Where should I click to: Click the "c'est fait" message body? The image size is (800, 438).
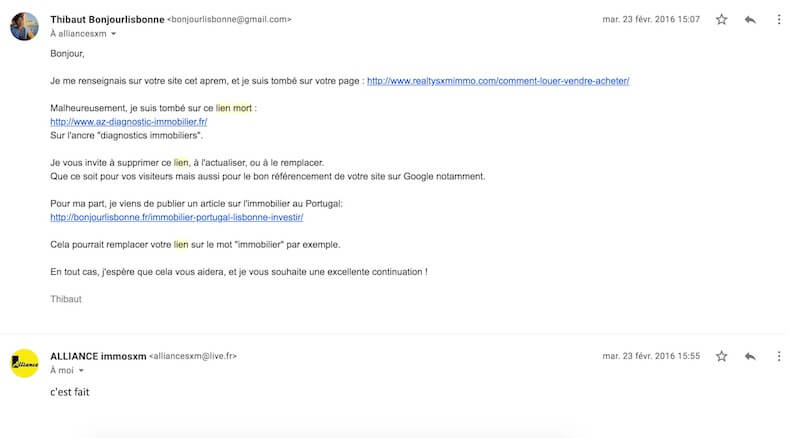tap(69, 392)
